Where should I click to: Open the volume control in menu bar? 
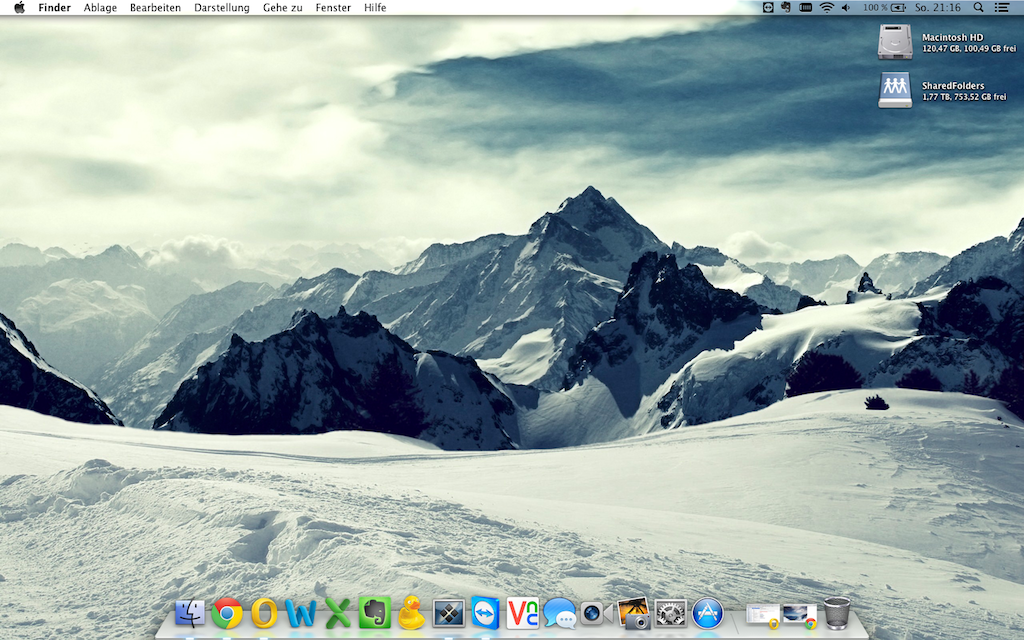[846, 7]
